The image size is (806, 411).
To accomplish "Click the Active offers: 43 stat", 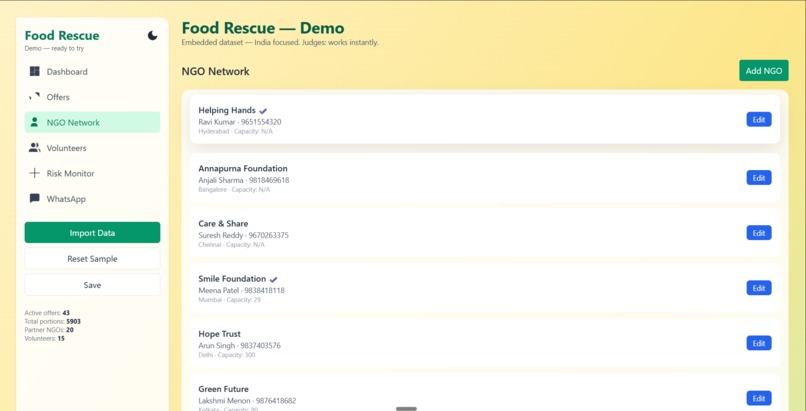I will (47, 313).
